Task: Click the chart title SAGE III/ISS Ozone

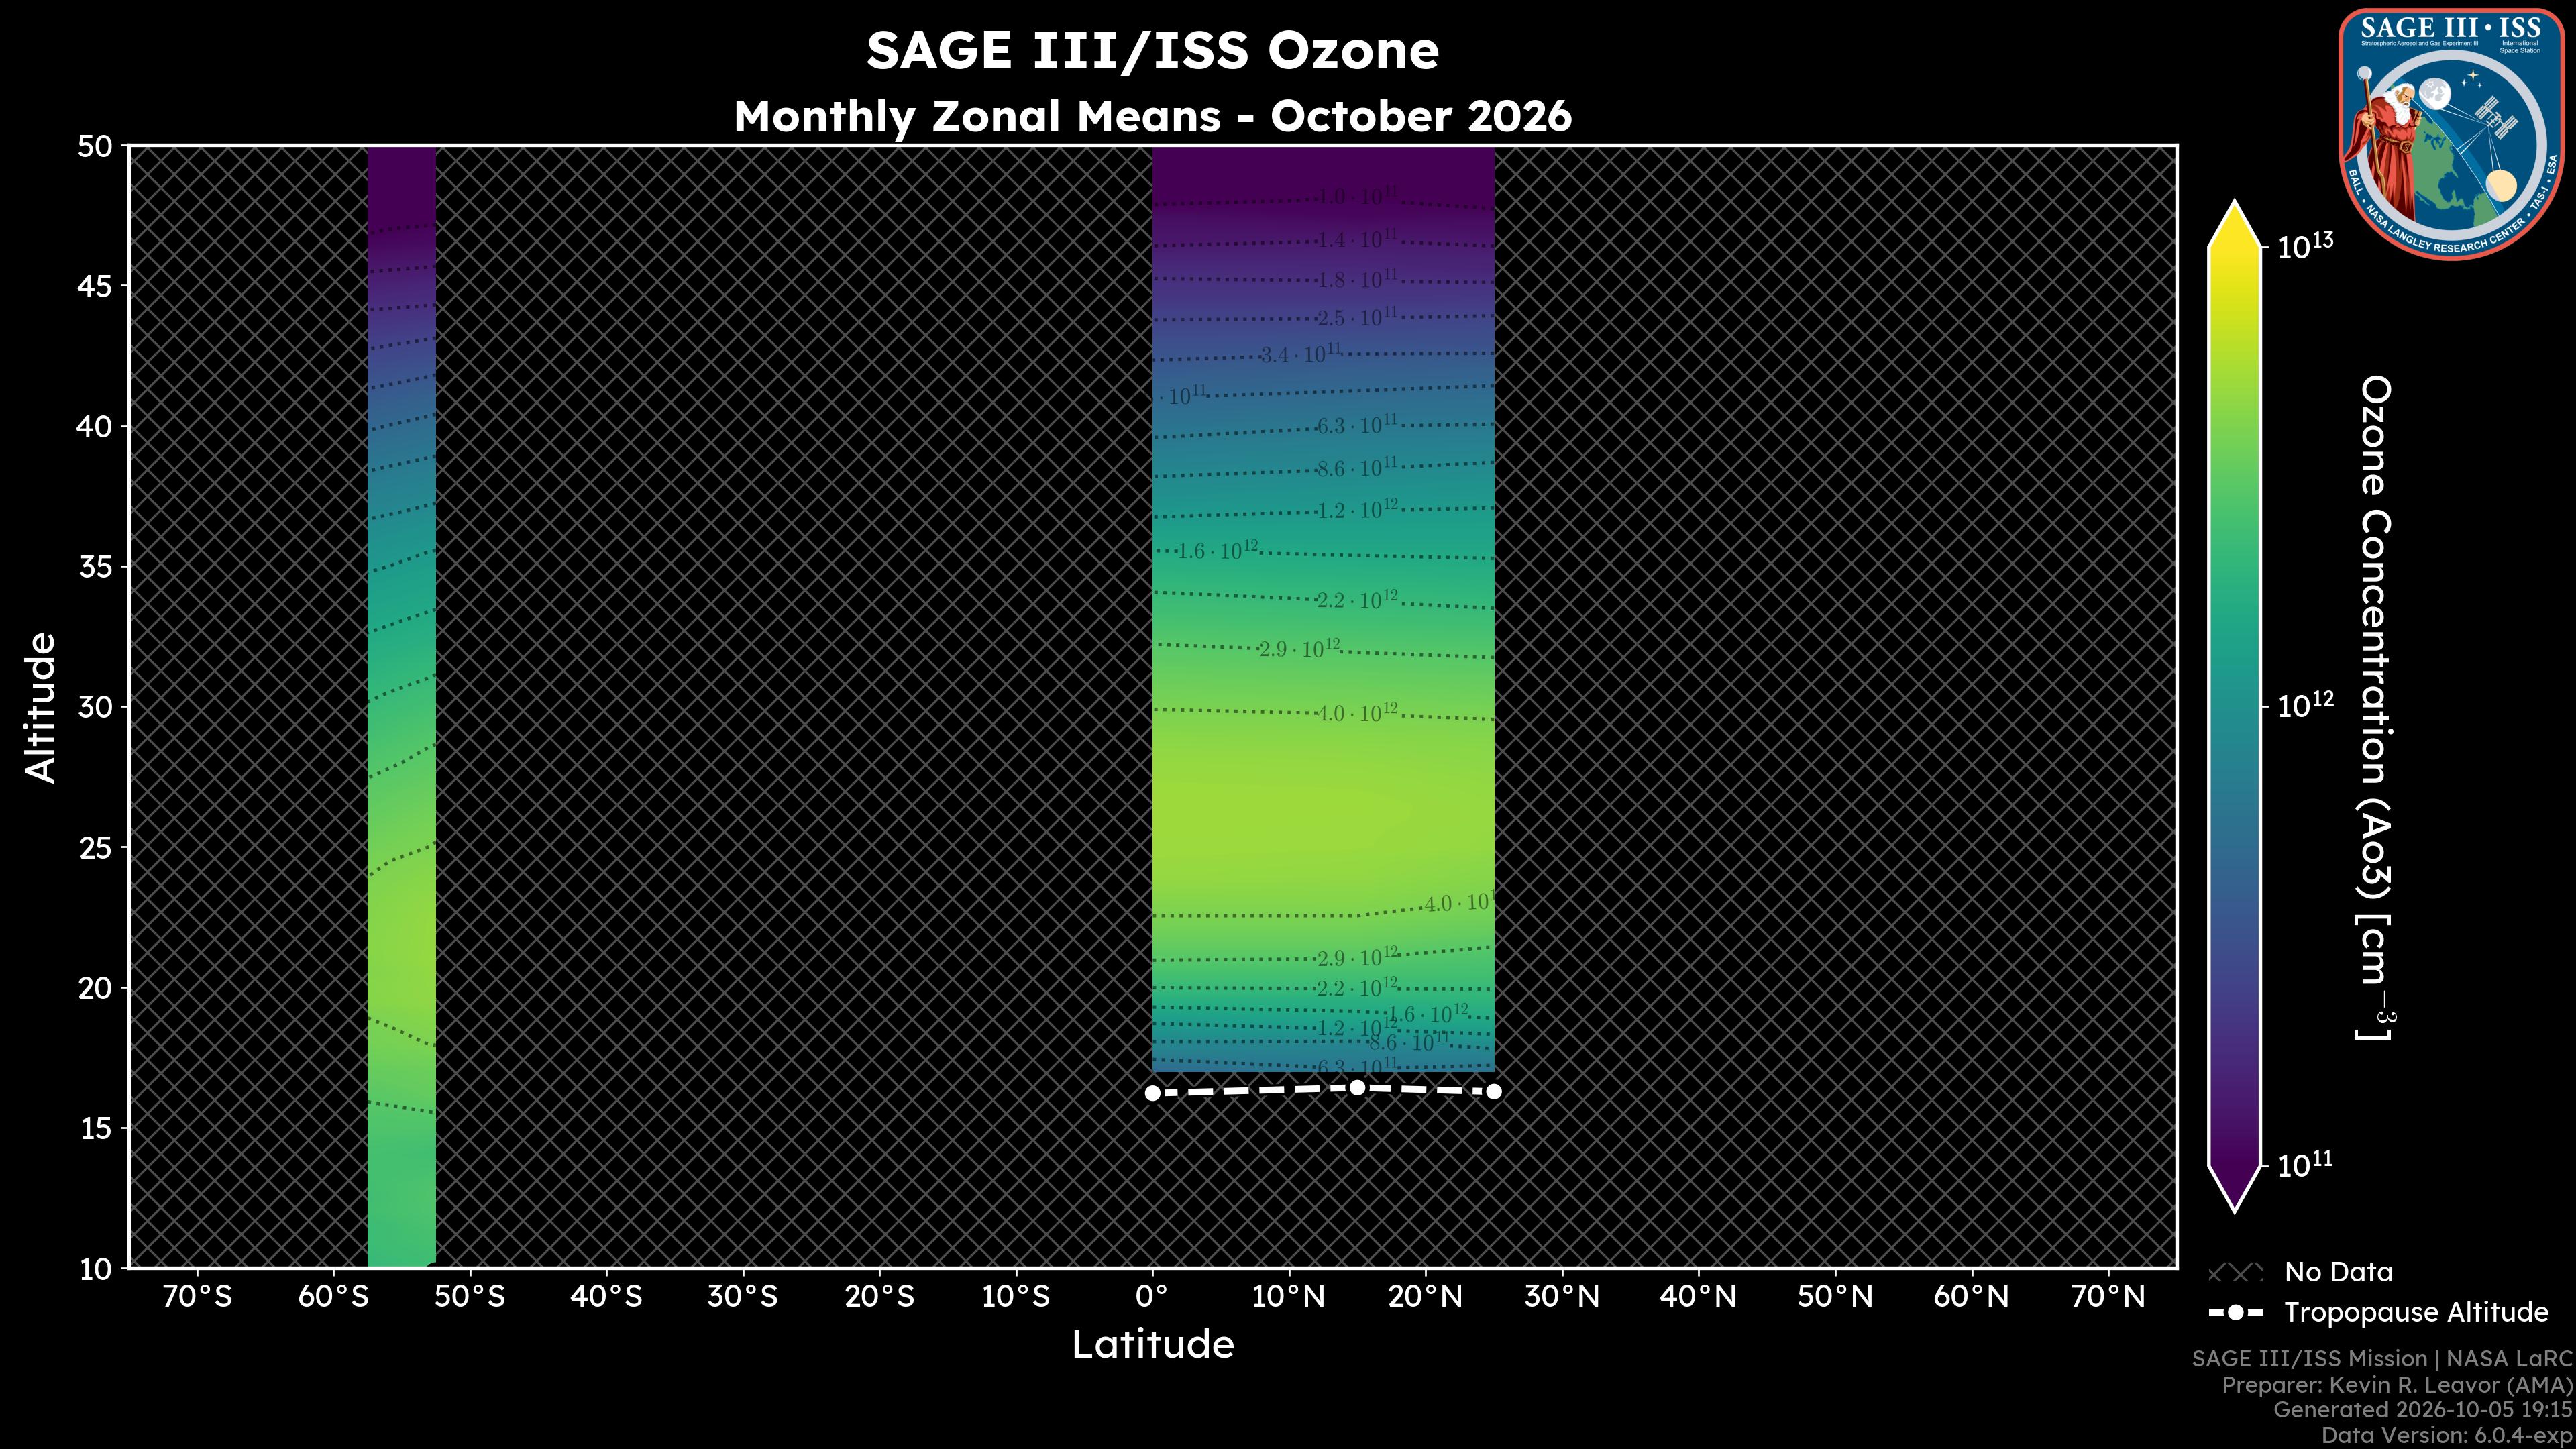Action: coord(1152,51)
